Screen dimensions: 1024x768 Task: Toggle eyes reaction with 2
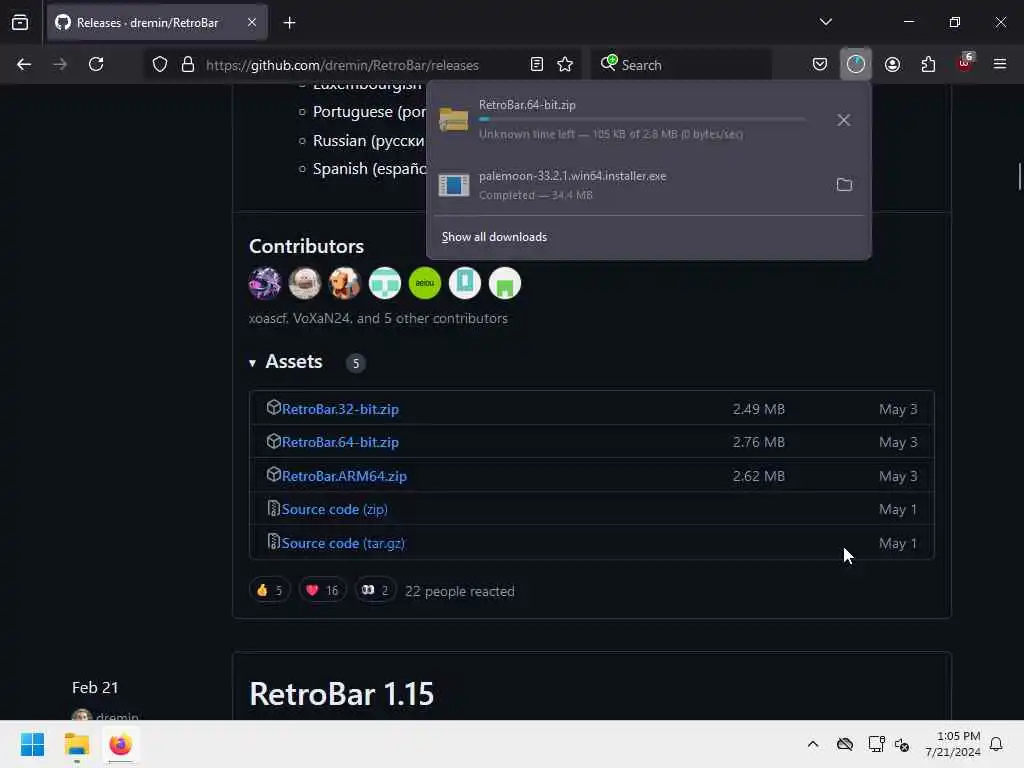pos(375,590)
